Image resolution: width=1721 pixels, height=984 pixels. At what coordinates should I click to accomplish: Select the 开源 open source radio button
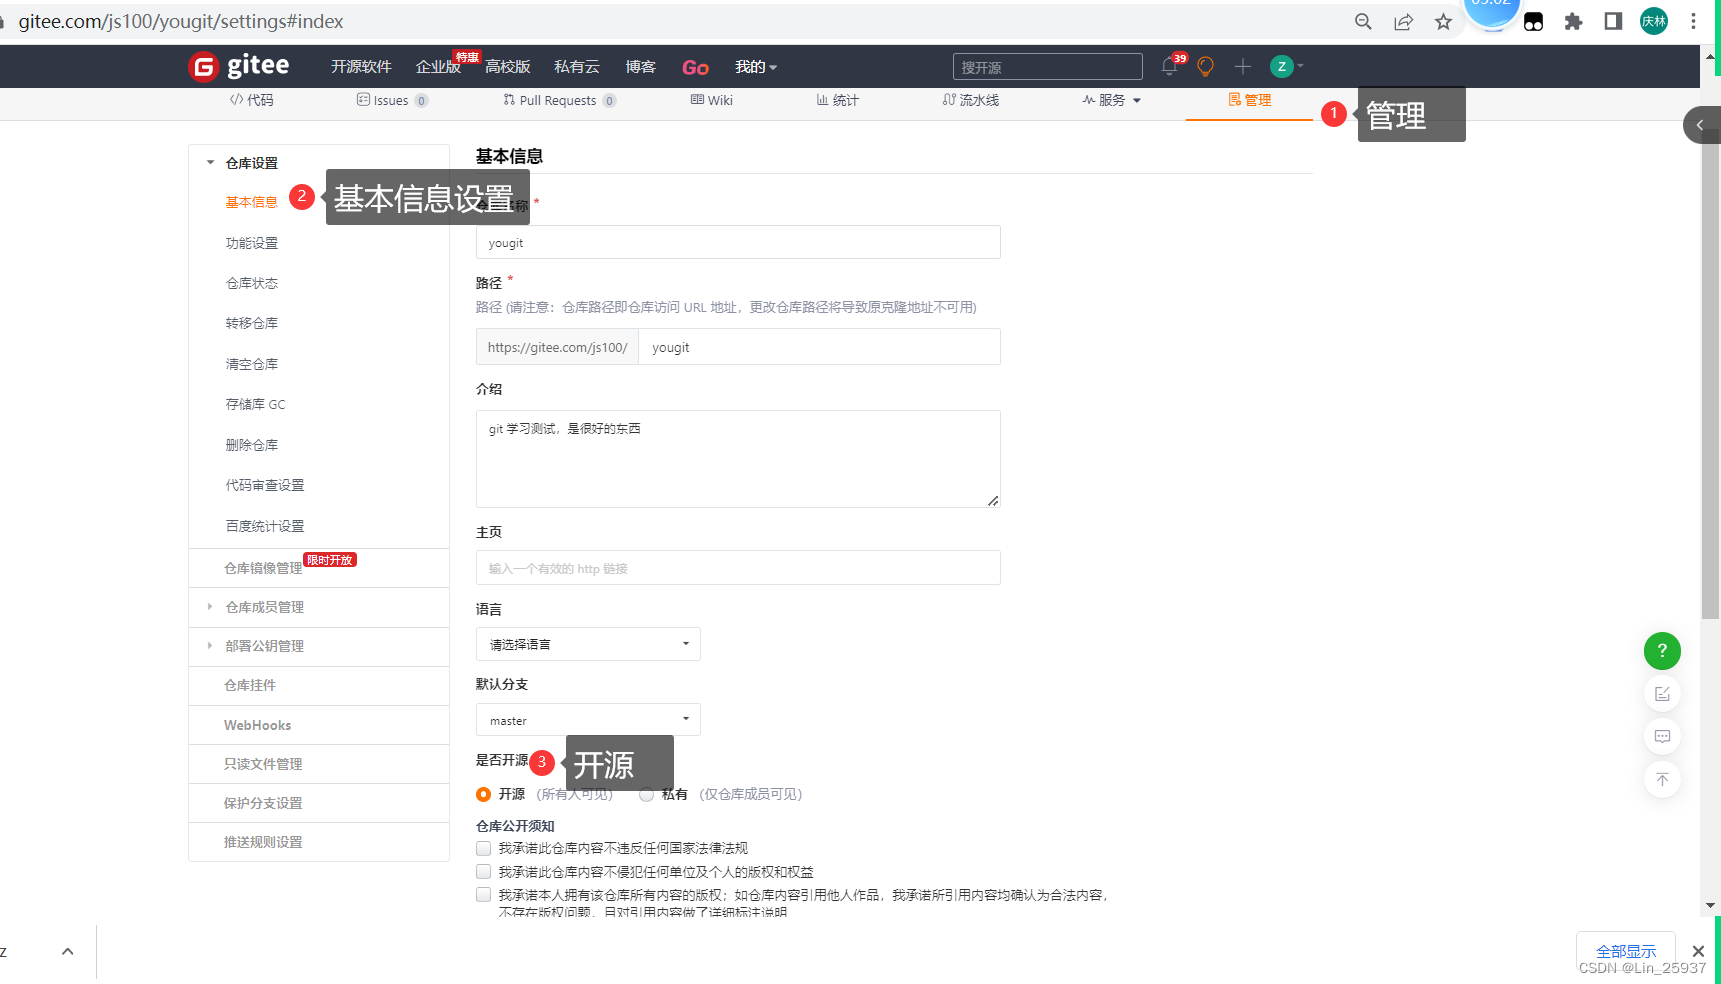tap(484, 794)
